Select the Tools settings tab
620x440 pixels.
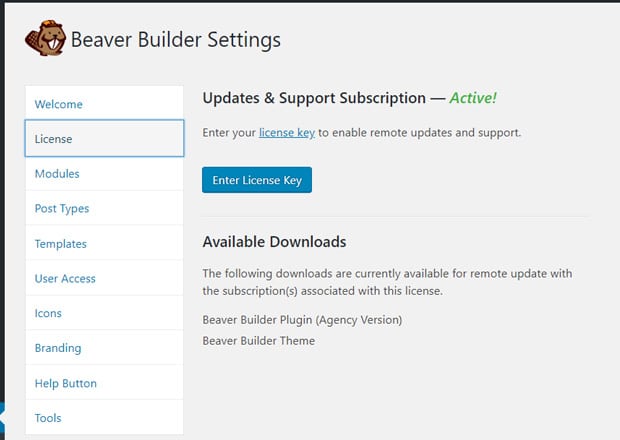click(104, 418)
